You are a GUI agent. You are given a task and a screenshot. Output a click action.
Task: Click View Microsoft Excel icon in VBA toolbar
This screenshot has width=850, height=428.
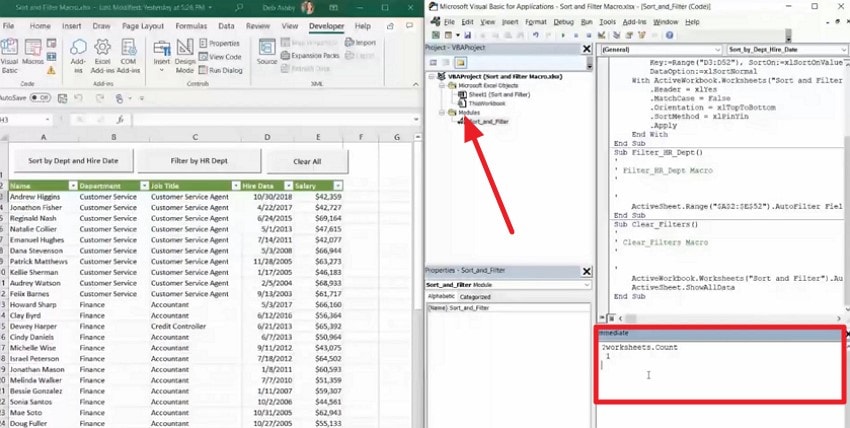click(435, 35)
